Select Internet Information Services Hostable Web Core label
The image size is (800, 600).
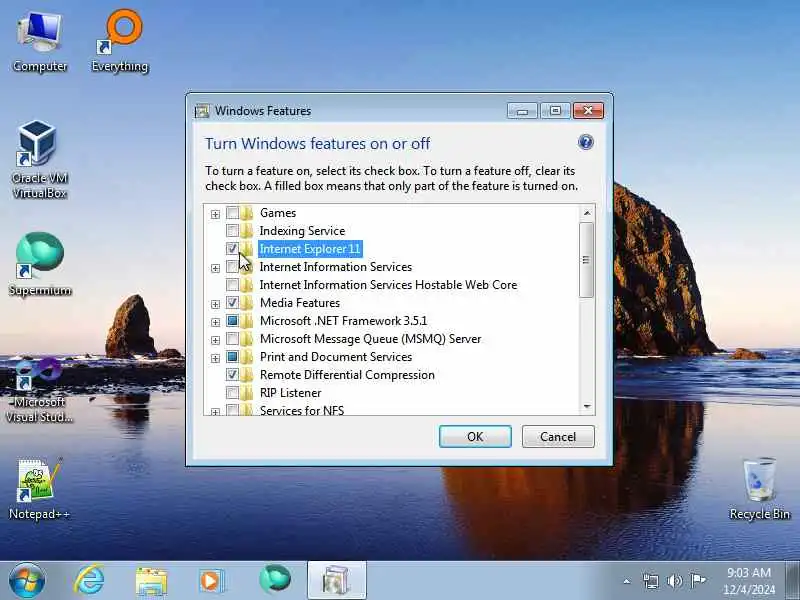point(388,285)
